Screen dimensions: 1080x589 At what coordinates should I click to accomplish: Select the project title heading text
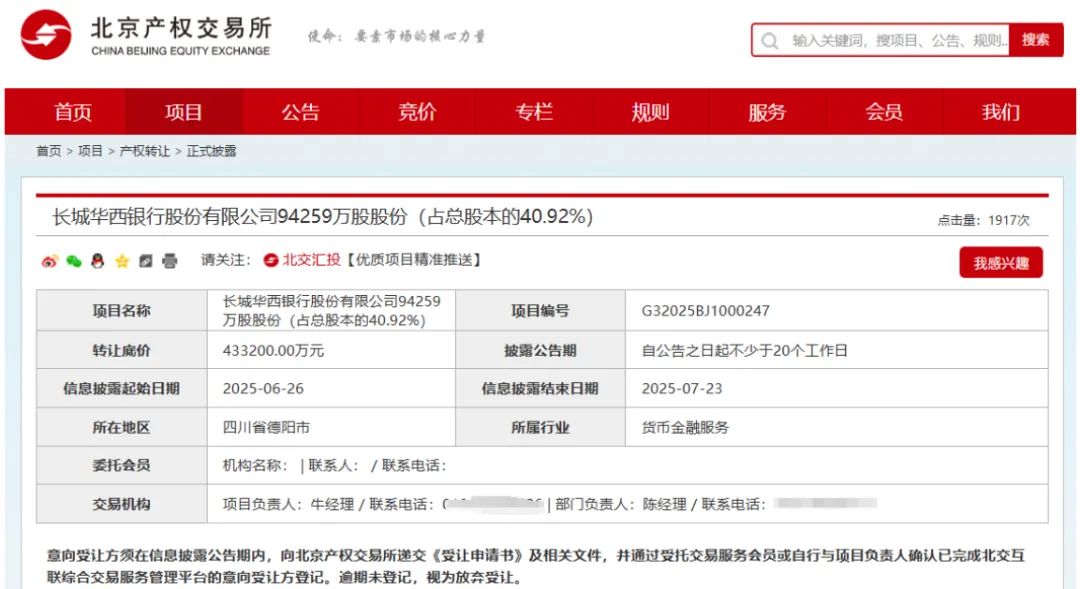click(322, 217)
